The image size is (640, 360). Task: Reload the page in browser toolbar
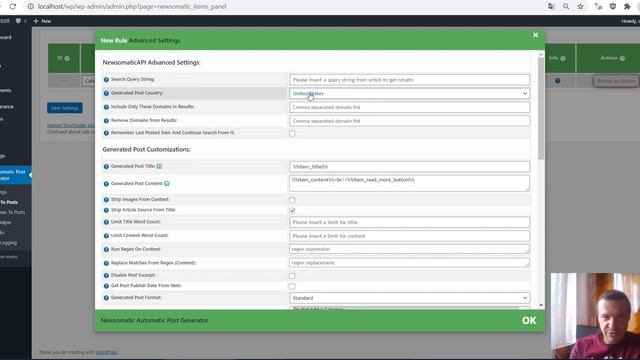pyautogui.click(x=13, y=7)
